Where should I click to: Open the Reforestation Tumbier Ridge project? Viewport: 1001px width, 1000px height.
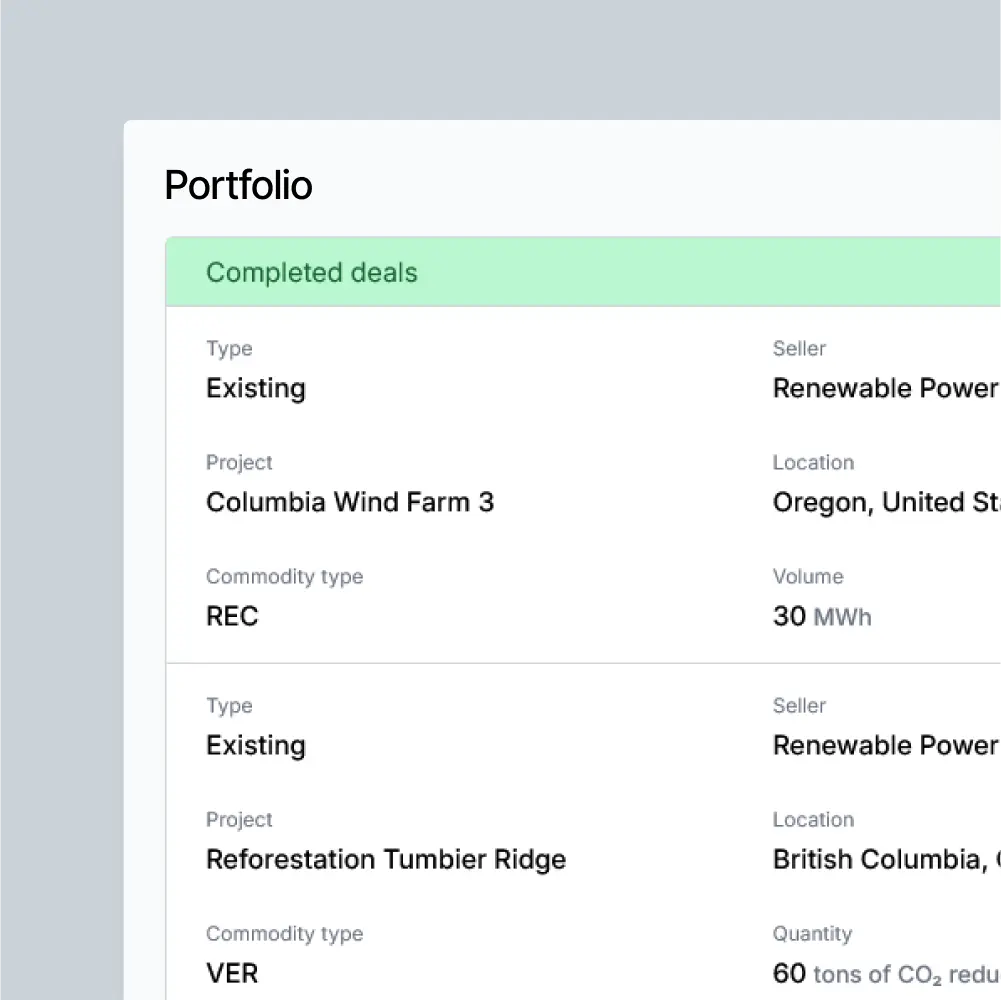386,859
